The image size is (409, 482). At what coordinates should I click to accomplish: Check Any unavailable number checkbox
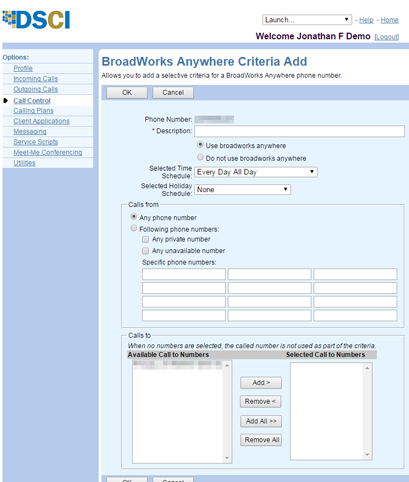point(145,251)
